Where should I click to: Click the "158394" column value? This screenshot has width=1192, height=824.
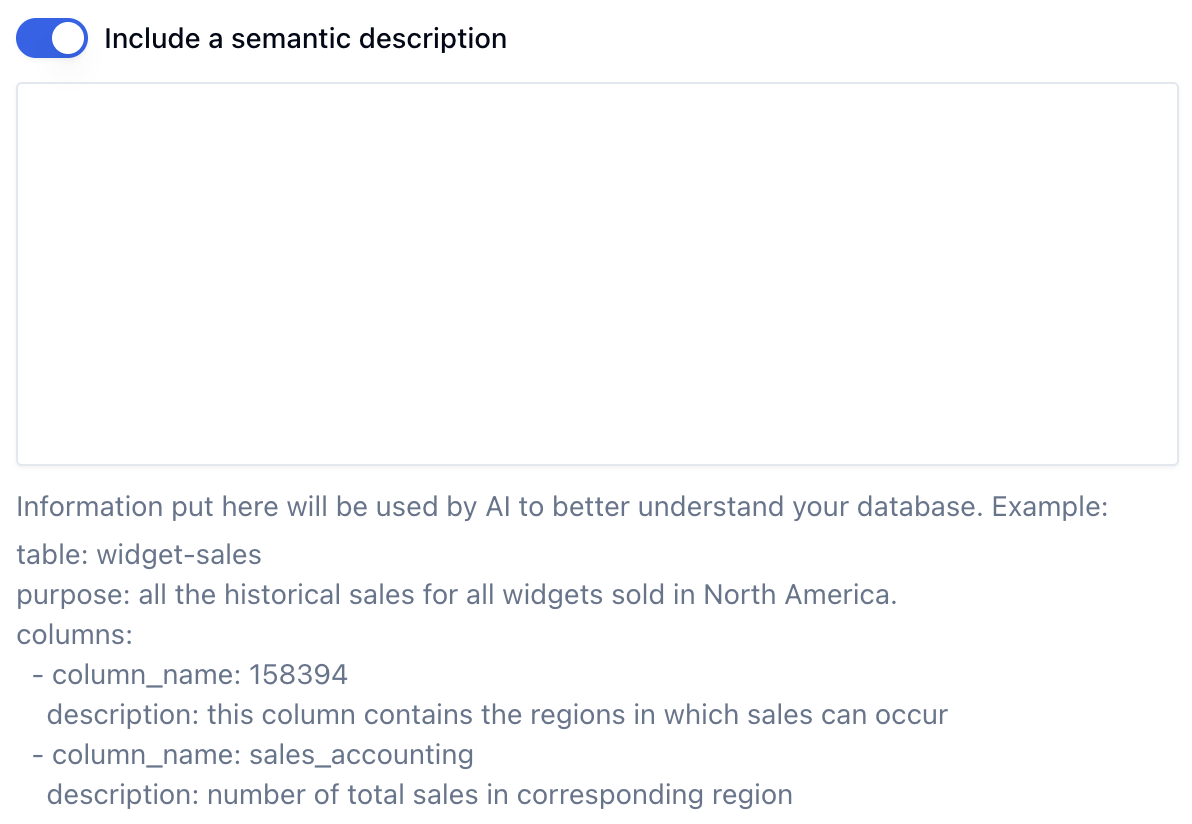(299, 675)
